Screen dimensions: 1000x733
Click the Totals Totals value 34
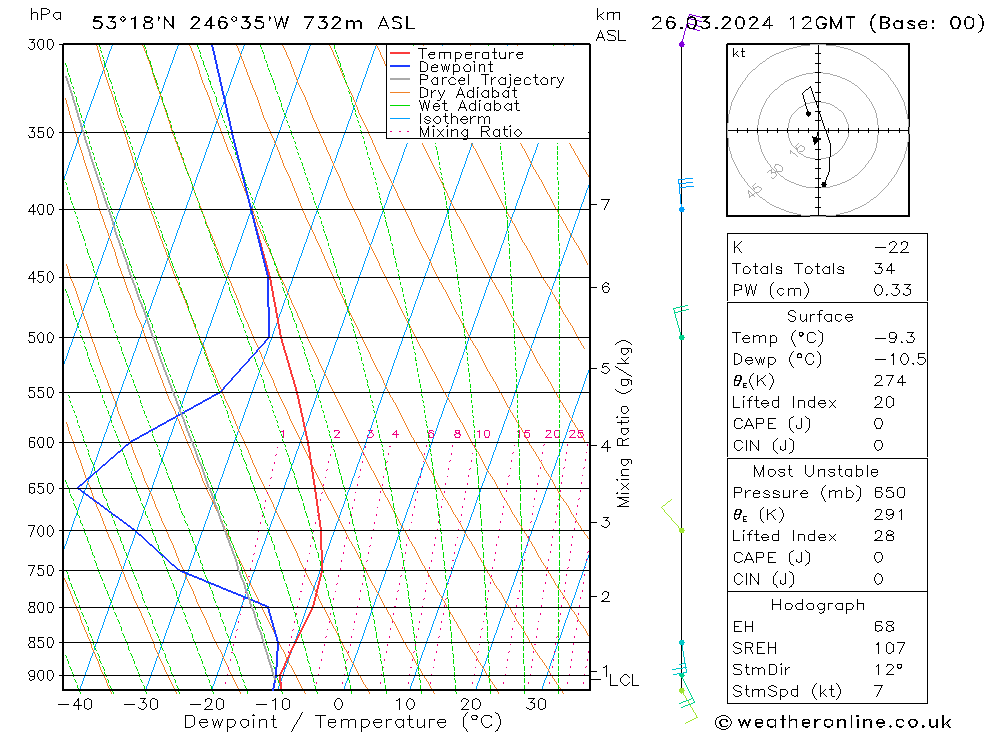(x=885, y=269)
